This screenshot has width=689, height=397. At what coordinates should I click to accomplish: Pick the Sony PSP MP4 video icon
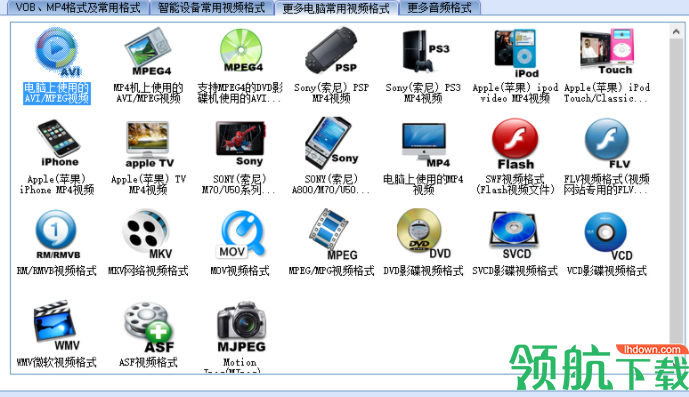[x=332, y=51]
